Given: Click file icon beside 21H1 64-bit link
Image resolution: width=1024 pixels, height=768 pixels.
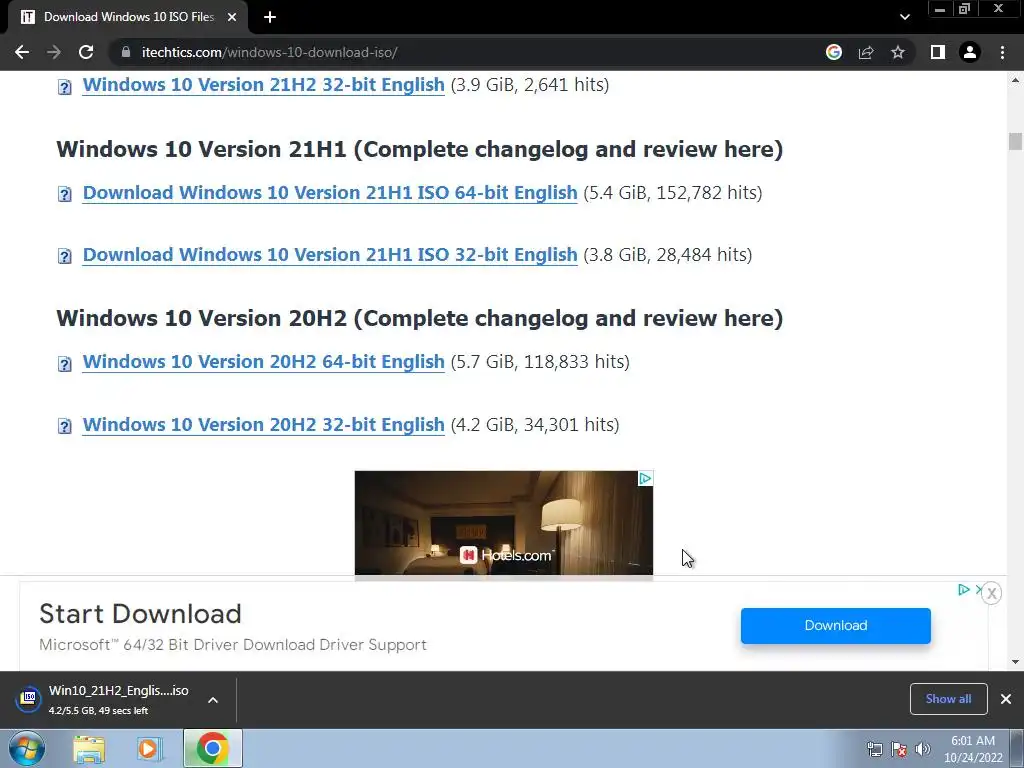Looking at the screenshot, I should tap(65, 195).
